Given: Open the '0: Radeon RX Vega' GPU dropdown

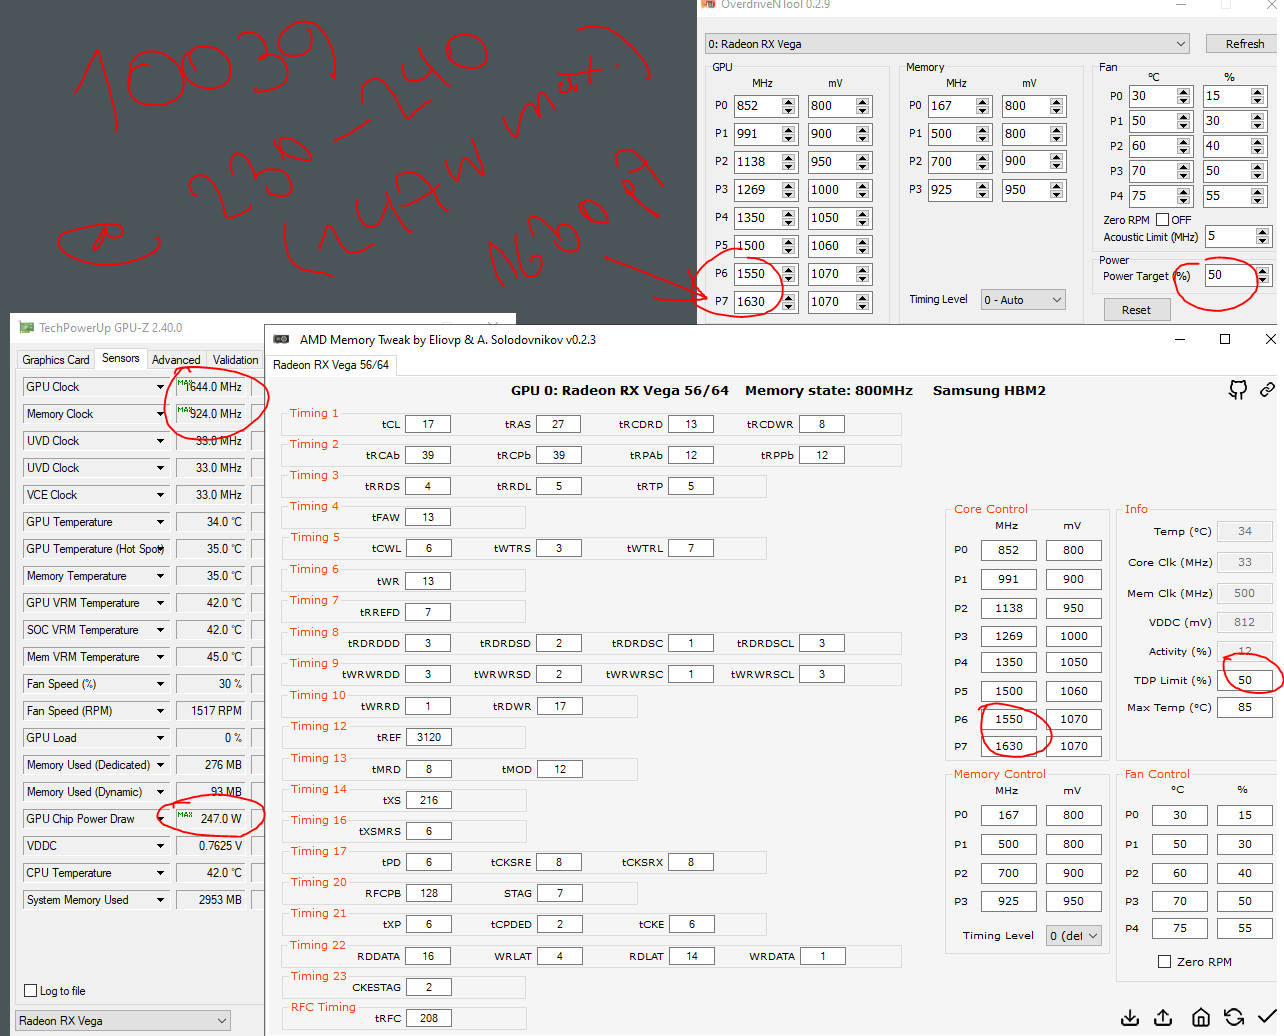Looking at the screenshot, I should 948,44.
